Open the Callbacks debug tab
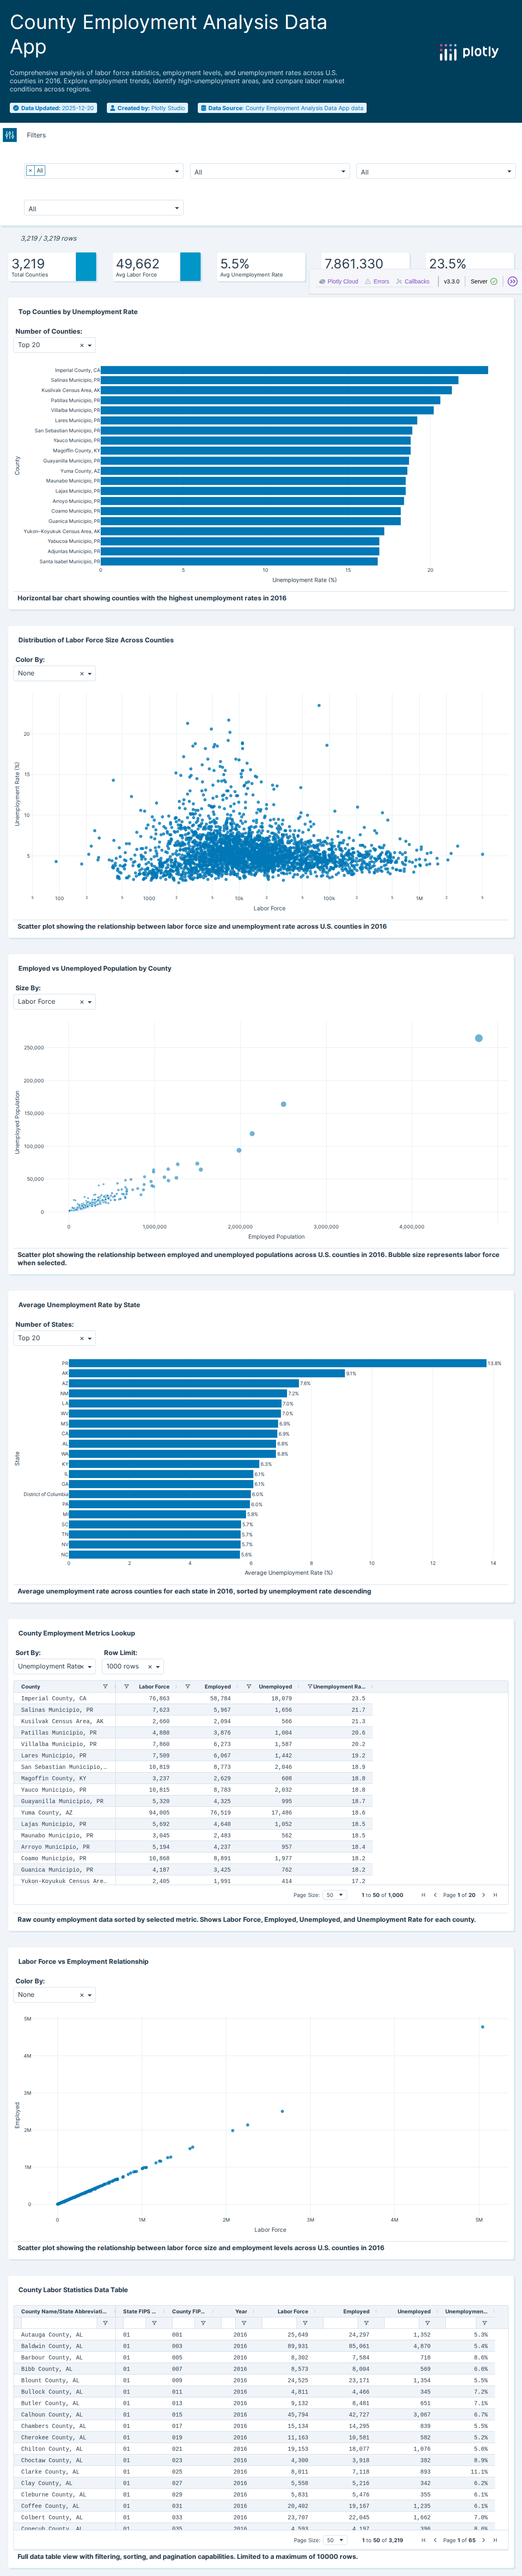The width and height of the screenshot is (522, 2576). (413, 282)
